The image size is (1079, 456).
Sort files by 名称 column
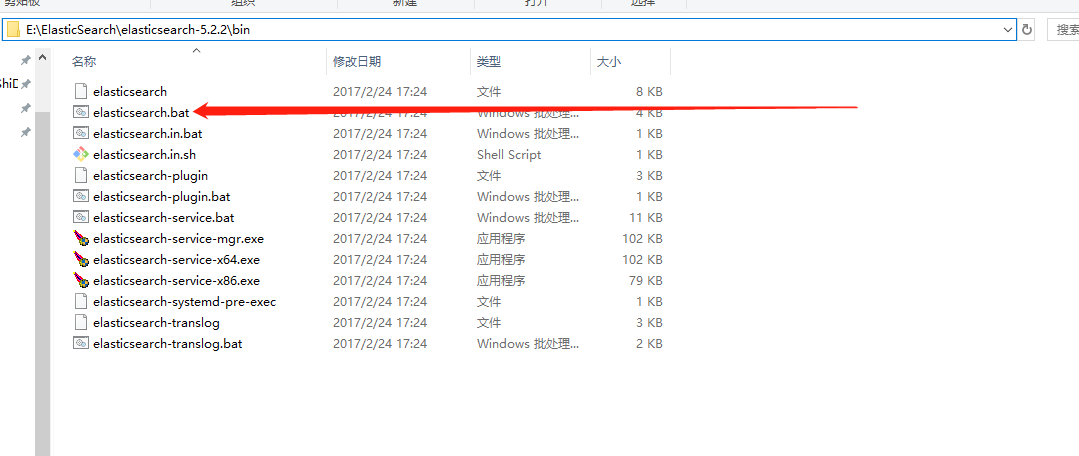tap(84, 61)
